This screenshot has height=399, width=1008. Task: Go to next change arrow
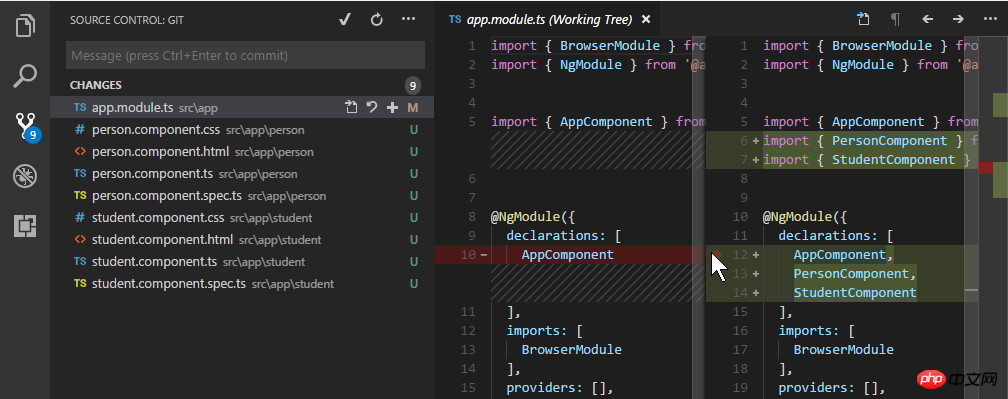958,19
